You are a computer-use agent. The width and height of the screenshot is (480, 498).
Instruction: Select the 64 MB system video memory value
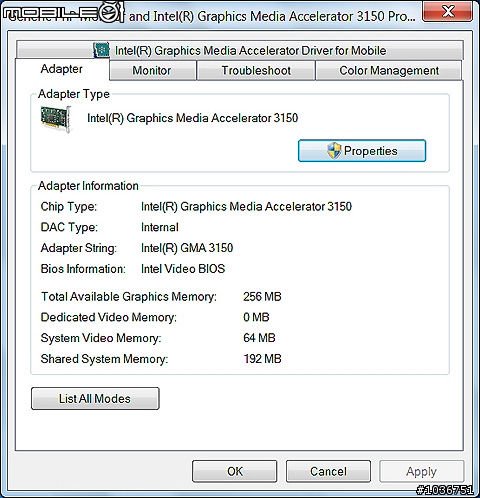[259, 338]
